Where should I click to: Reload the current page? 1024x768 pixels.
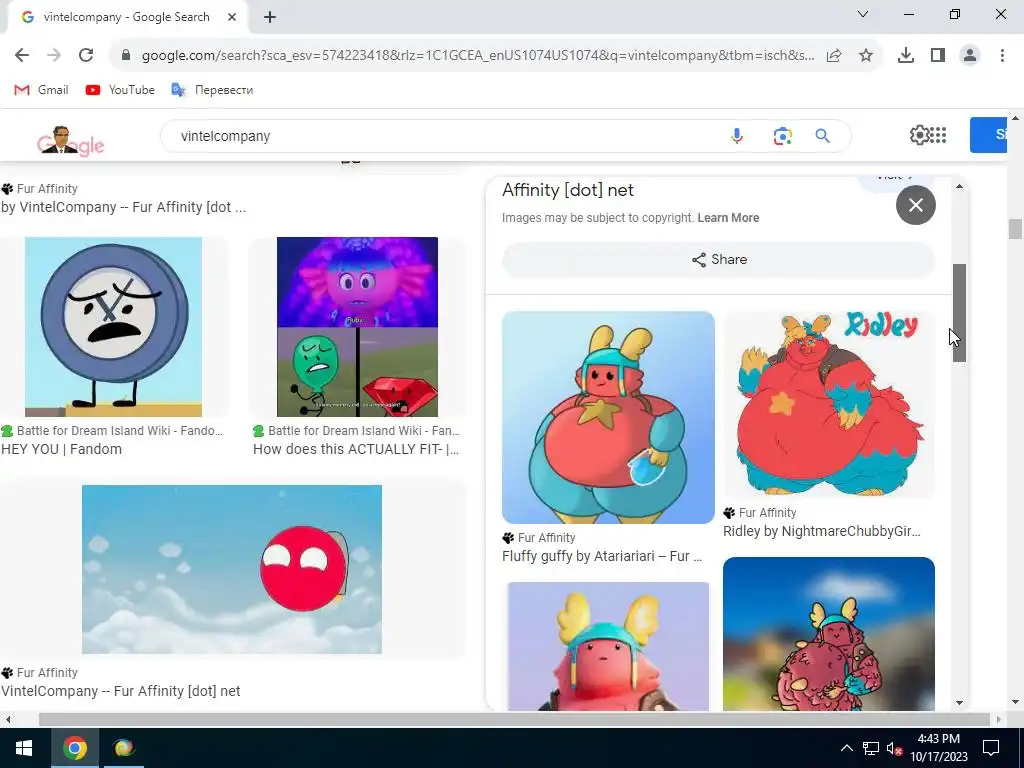[x=86, y=56]
